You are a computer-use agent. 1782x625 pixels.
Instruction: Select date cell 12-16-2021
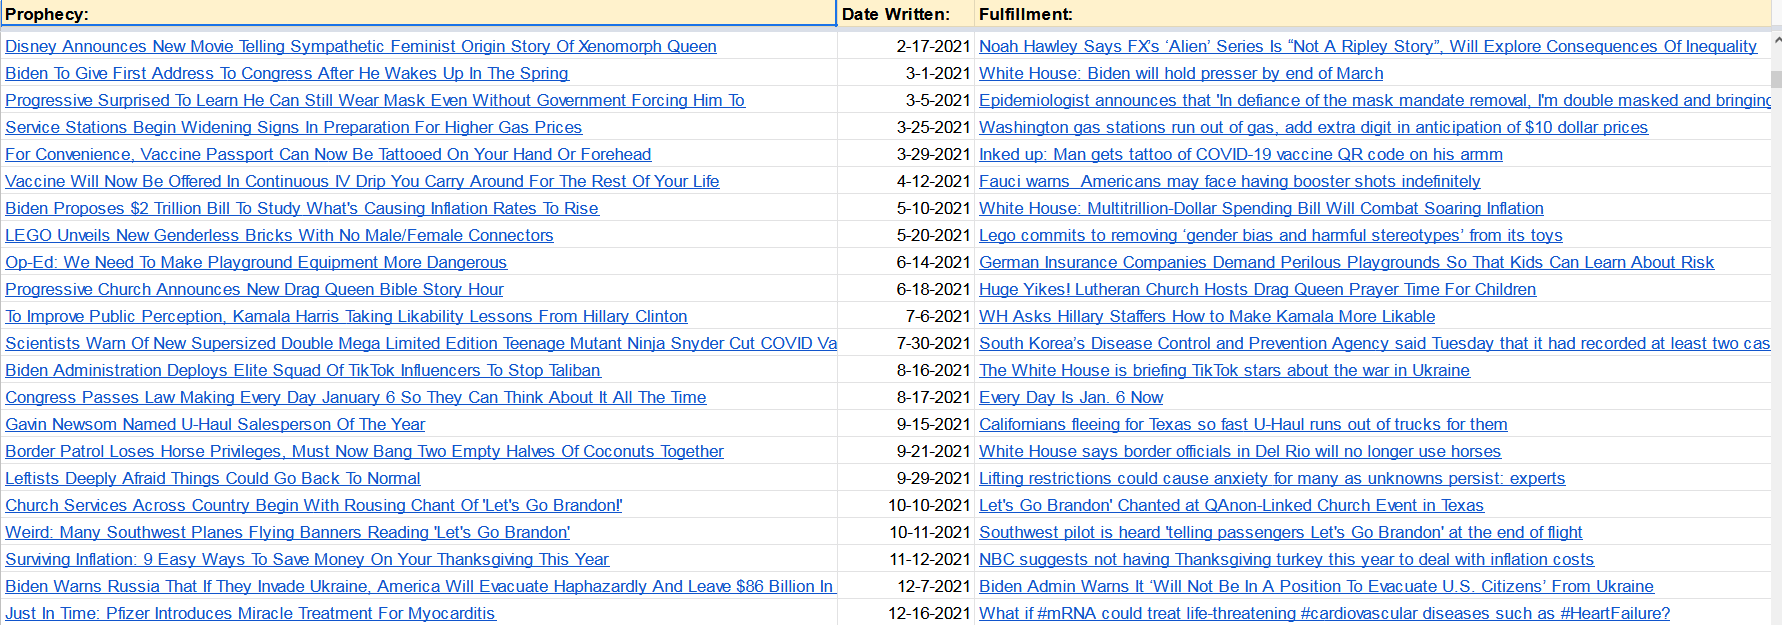point(906,613)
